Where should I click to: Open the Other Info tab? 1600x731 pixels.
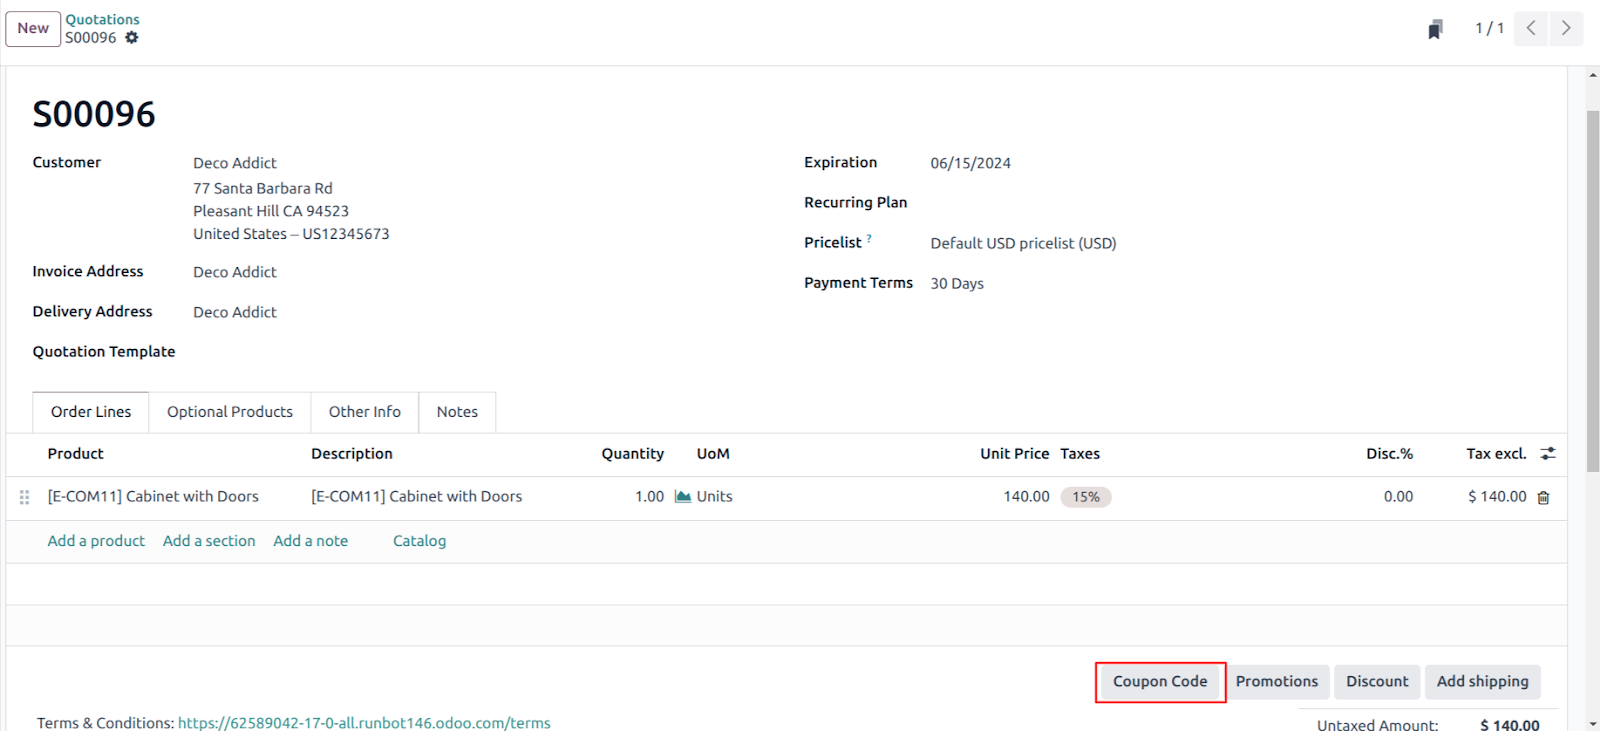click(365, 412)
